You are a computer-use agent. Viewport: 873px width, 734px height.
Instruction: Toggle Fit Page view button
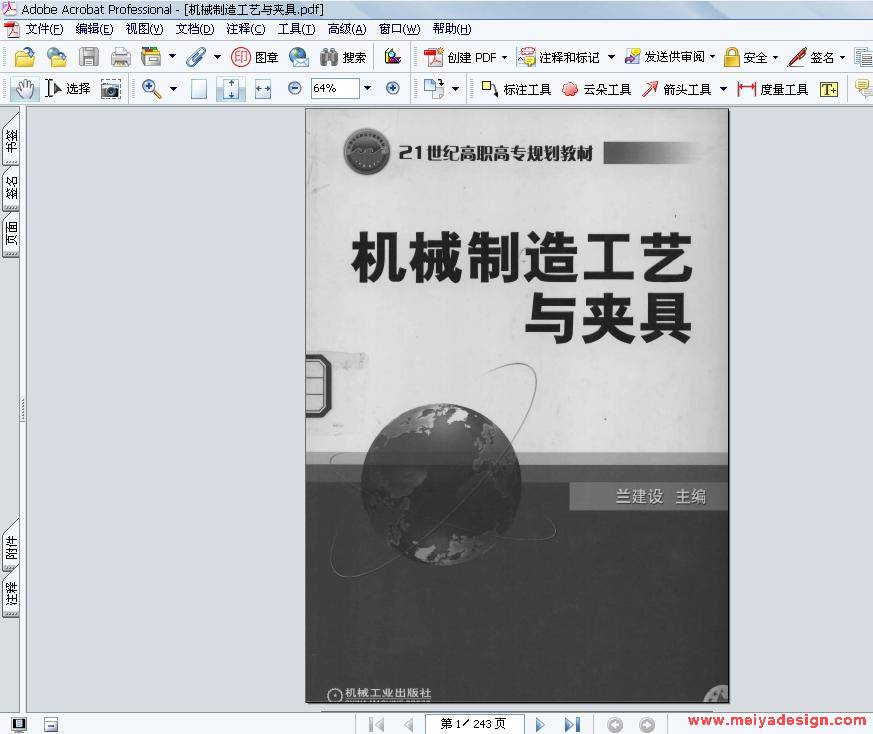pos(231,89)
